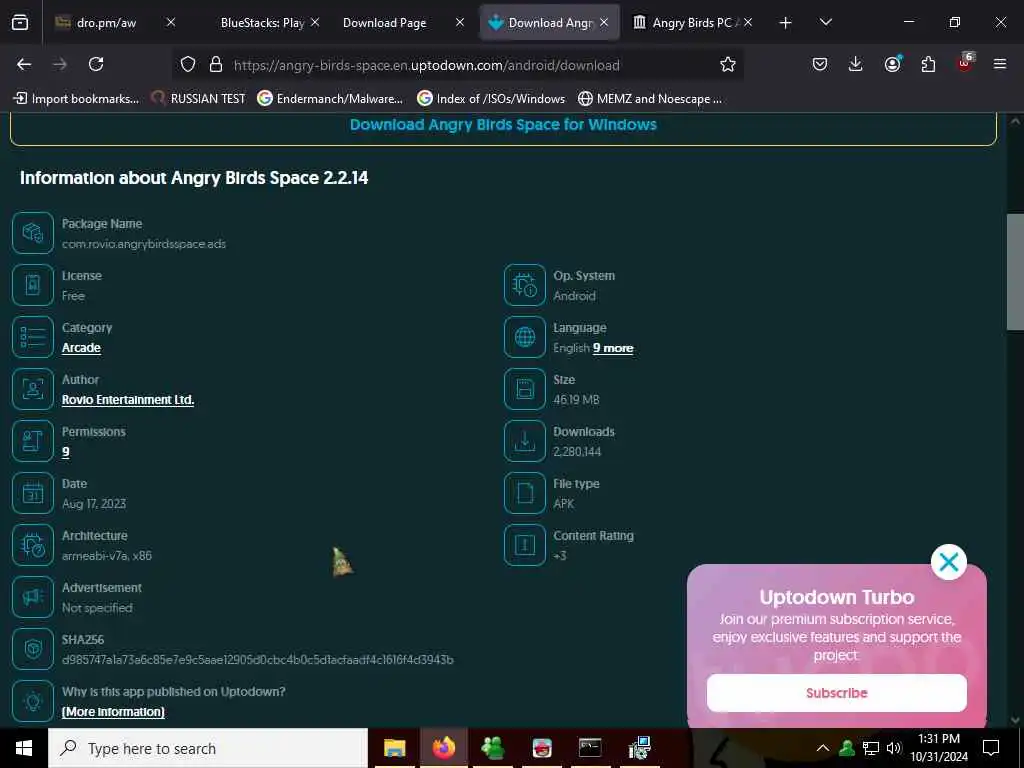Close the BlueStacks: Play tab

click(315, 22)
